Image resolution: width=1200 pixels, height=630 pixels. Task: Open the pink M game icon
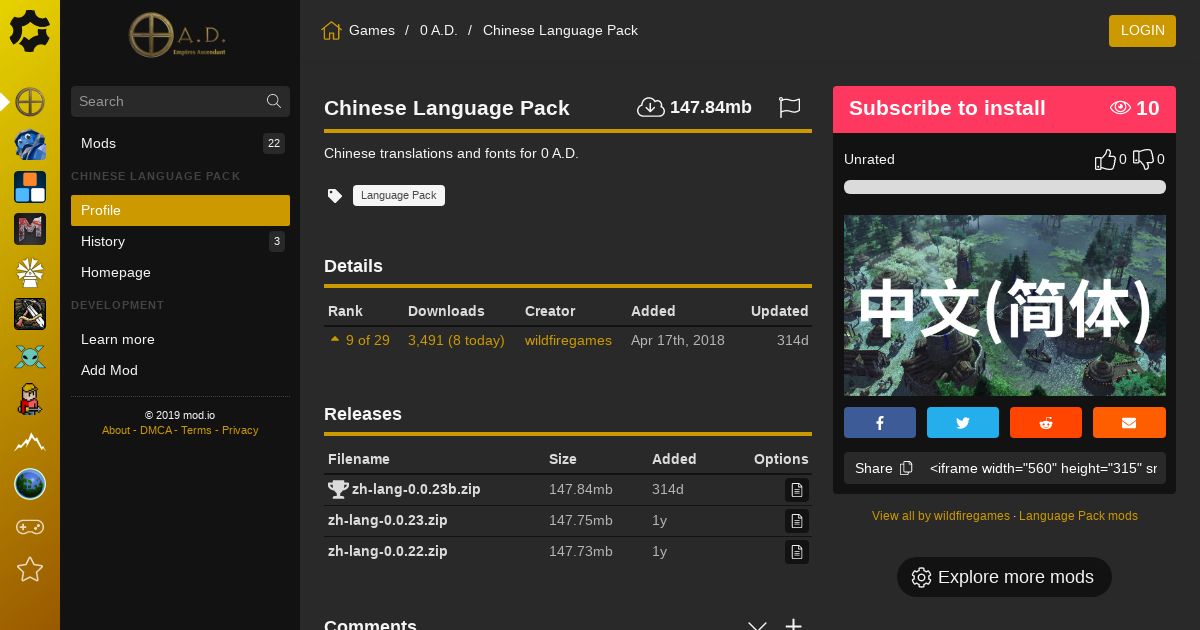[30, 229]
